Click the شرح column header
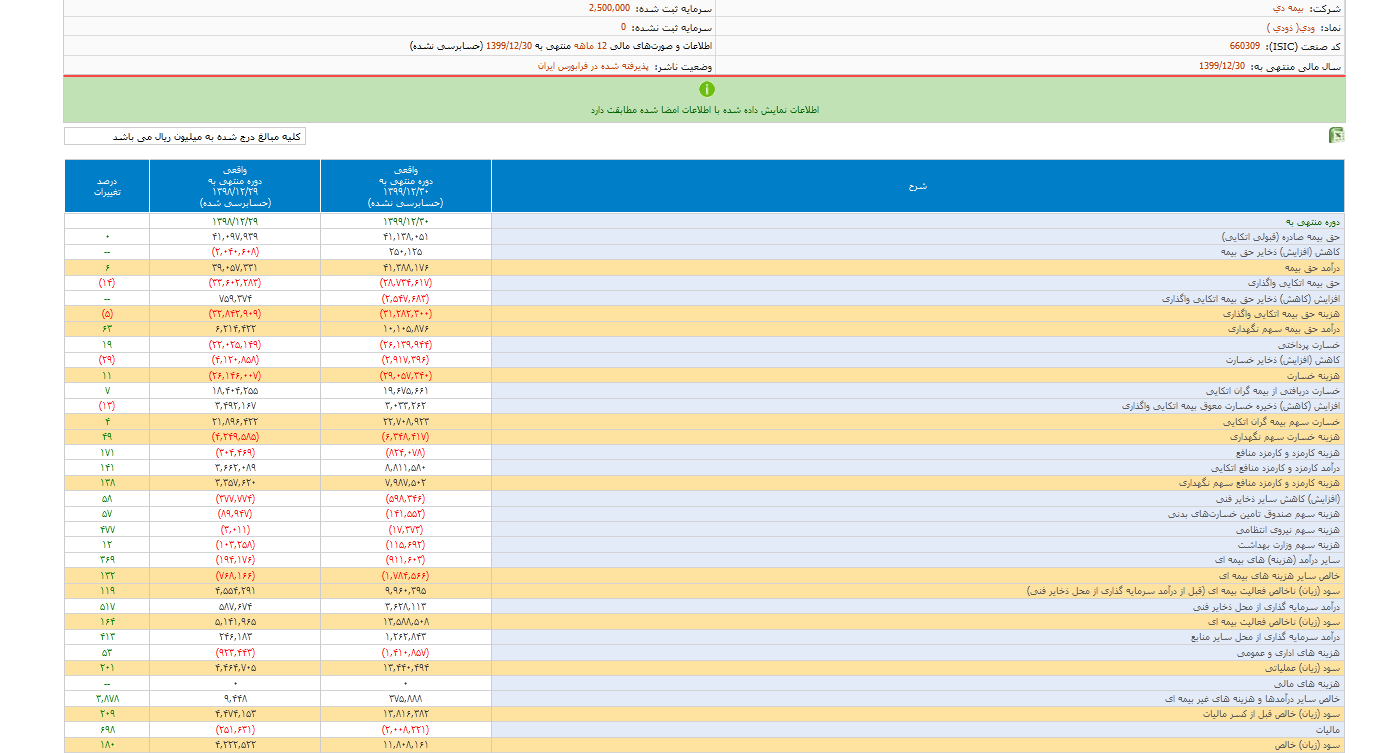This screenshot has width=1381, height=753. click(x=917, y=186)
